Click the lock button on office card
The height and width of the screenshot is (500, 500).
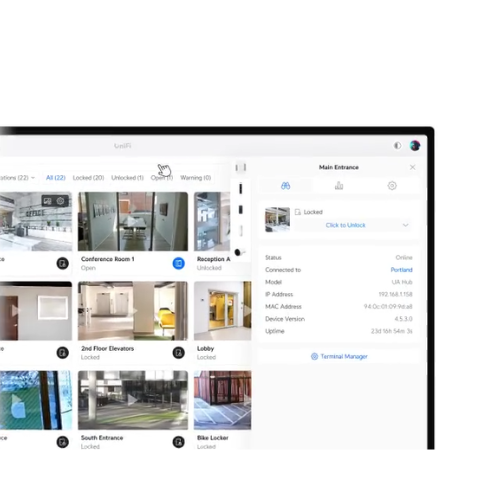point(62,263)
